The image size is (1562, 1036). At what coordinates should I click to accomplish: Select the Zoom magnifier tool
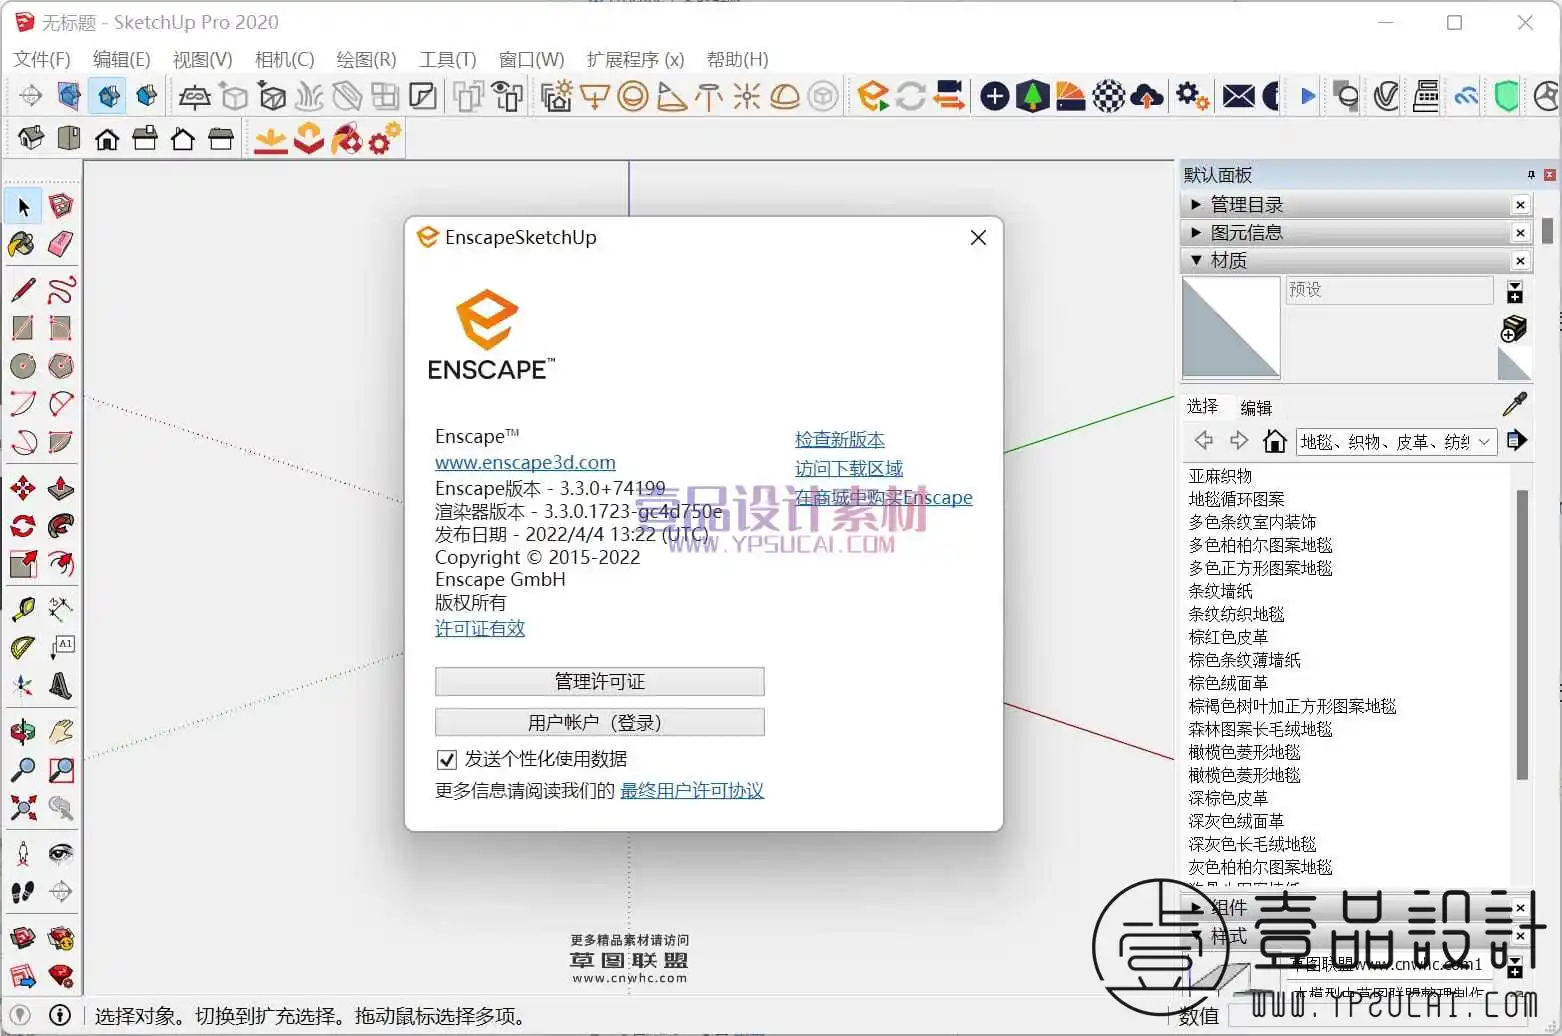pyautogui.click(x=23, y=770)
